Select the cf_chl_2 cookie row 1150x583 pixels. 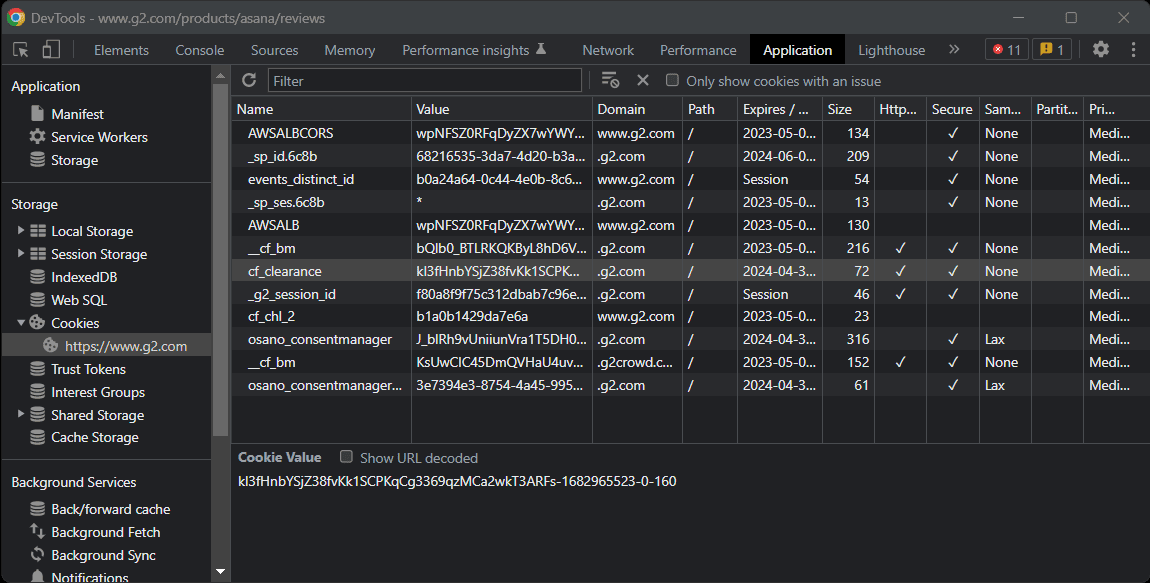690,316
